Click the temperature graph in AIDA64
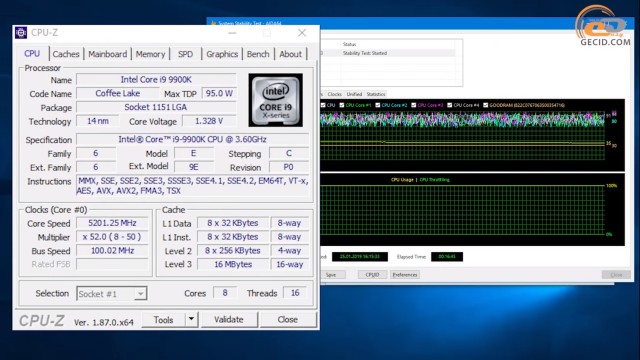Viewport: 640px width, 360px height. point(472,135)
